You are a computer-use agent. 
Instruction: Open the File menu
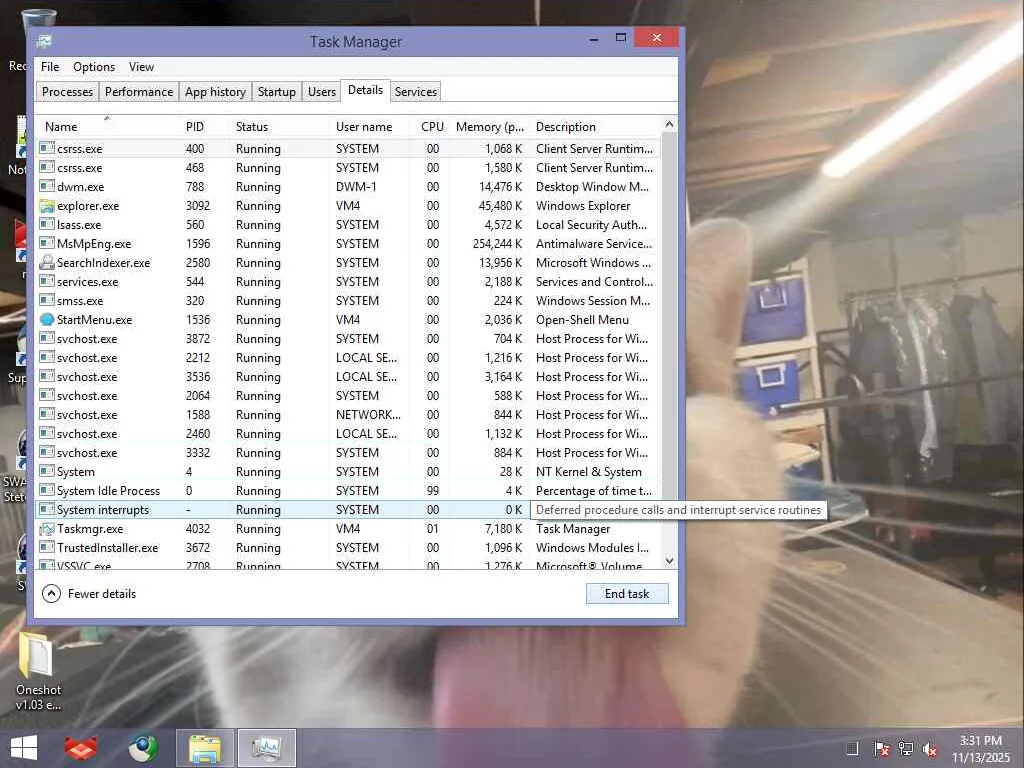(50, 67)
